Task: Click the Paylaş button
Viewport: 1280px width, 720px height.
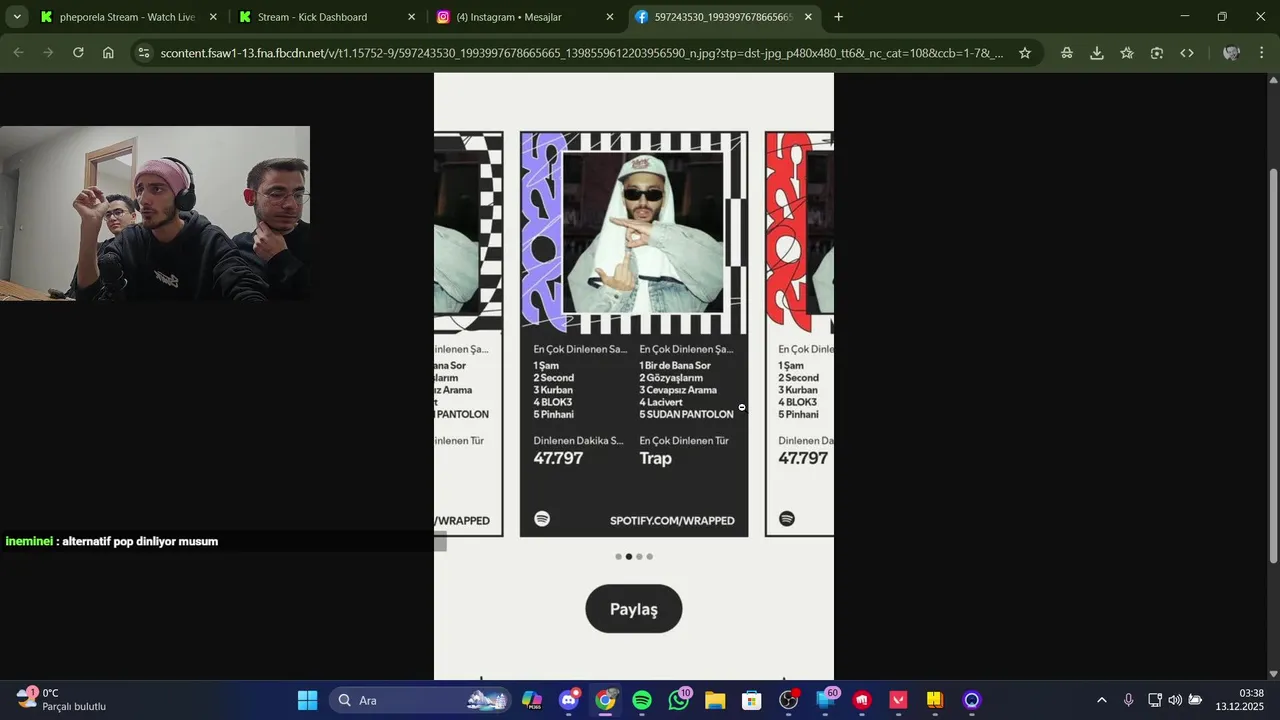Action: tap(634, 609)
